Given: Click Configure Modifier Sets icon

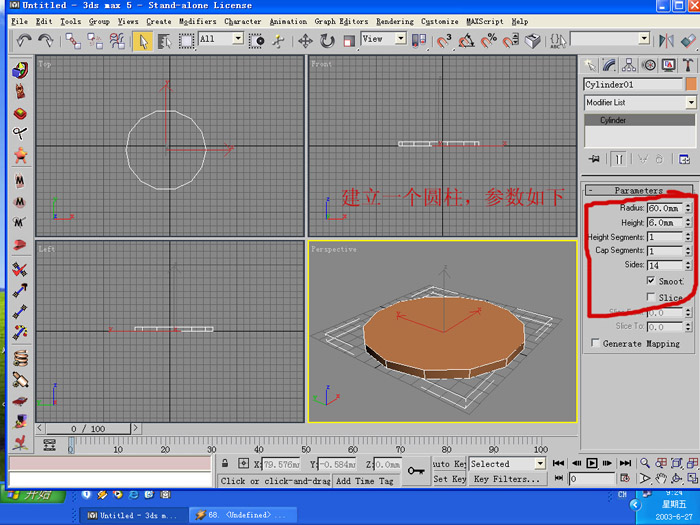Looking at the screenshot, I should (x=684, y=159).
